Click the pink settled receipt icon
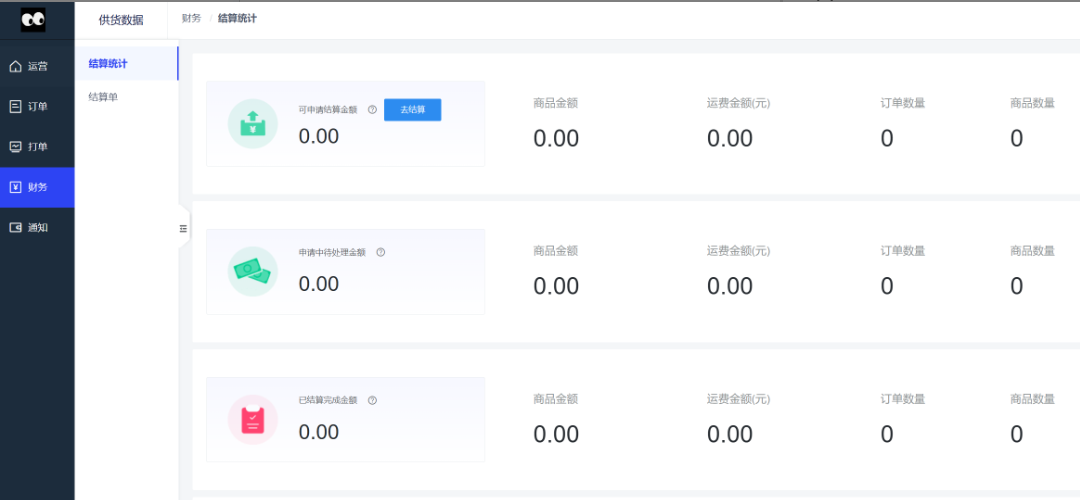This screenshot has height=500, width=1080. (253, 419)
